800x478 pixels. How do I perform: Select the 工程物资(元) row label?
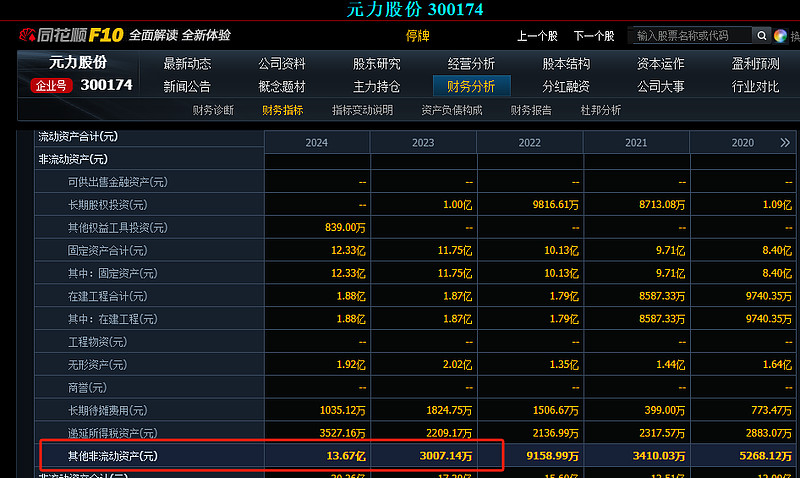click(x=97, y=342)
